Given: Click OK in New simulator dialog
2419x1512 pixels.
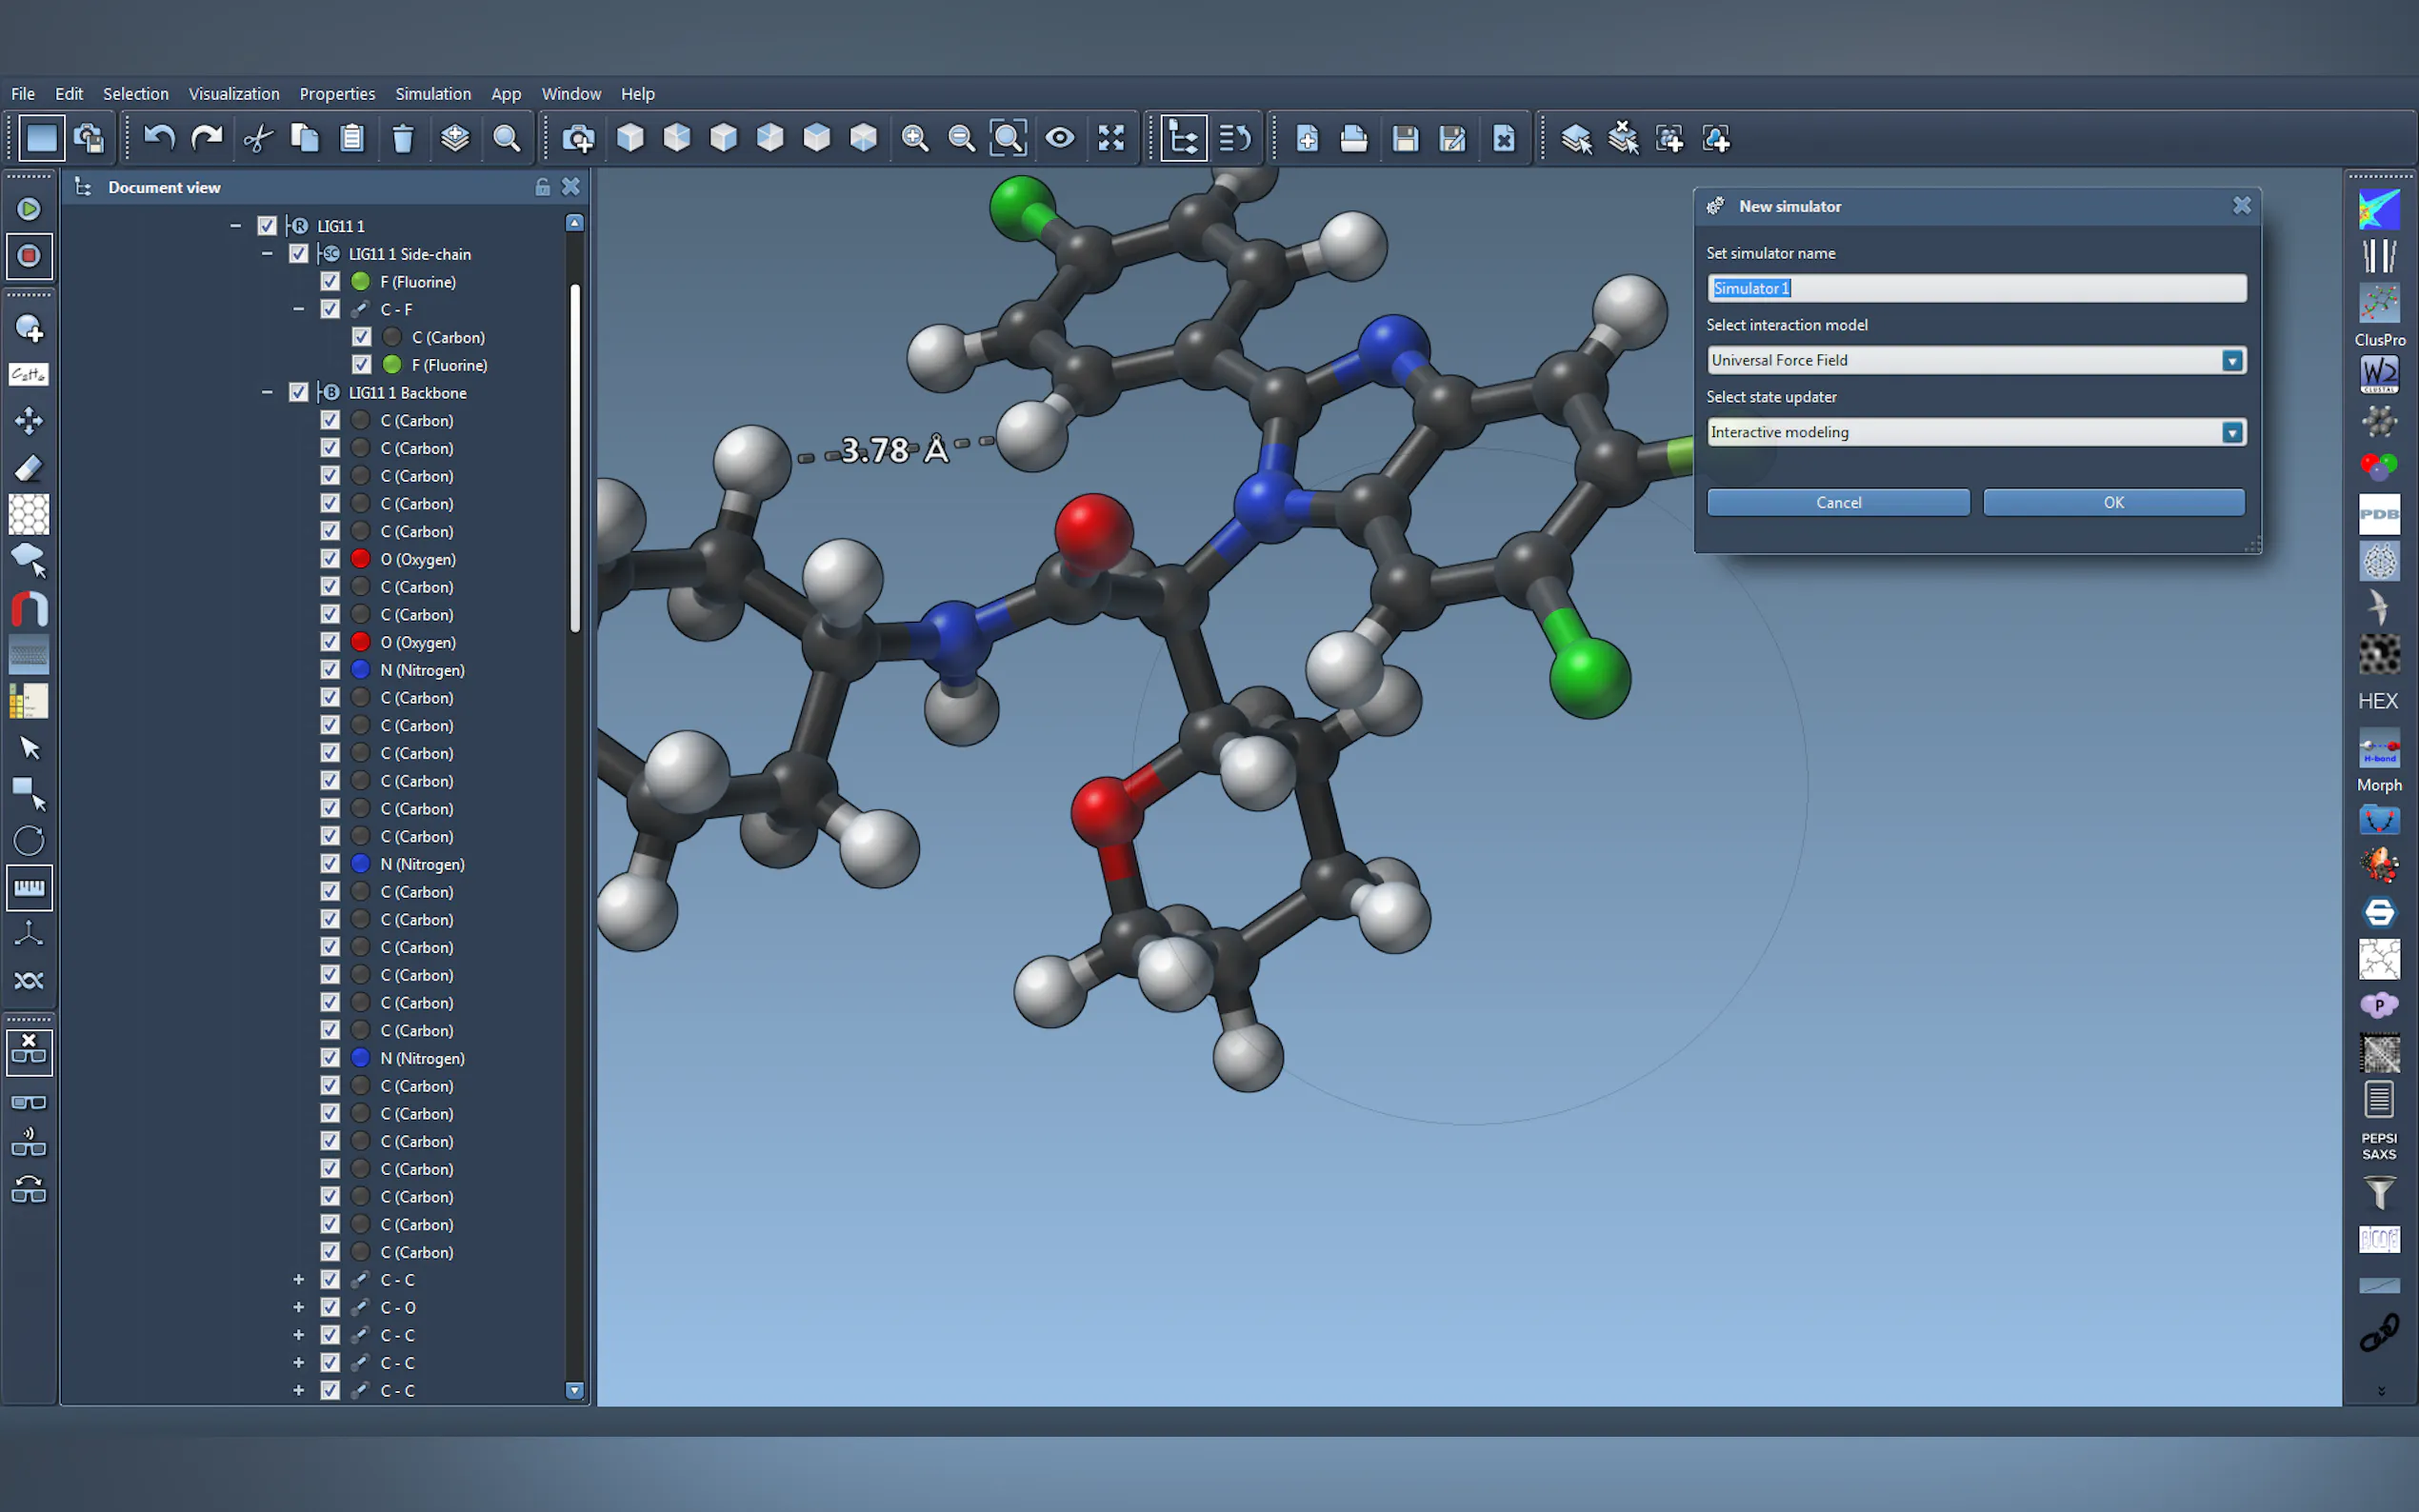Looking at the screenshot, I should [x=2113, y=503].
